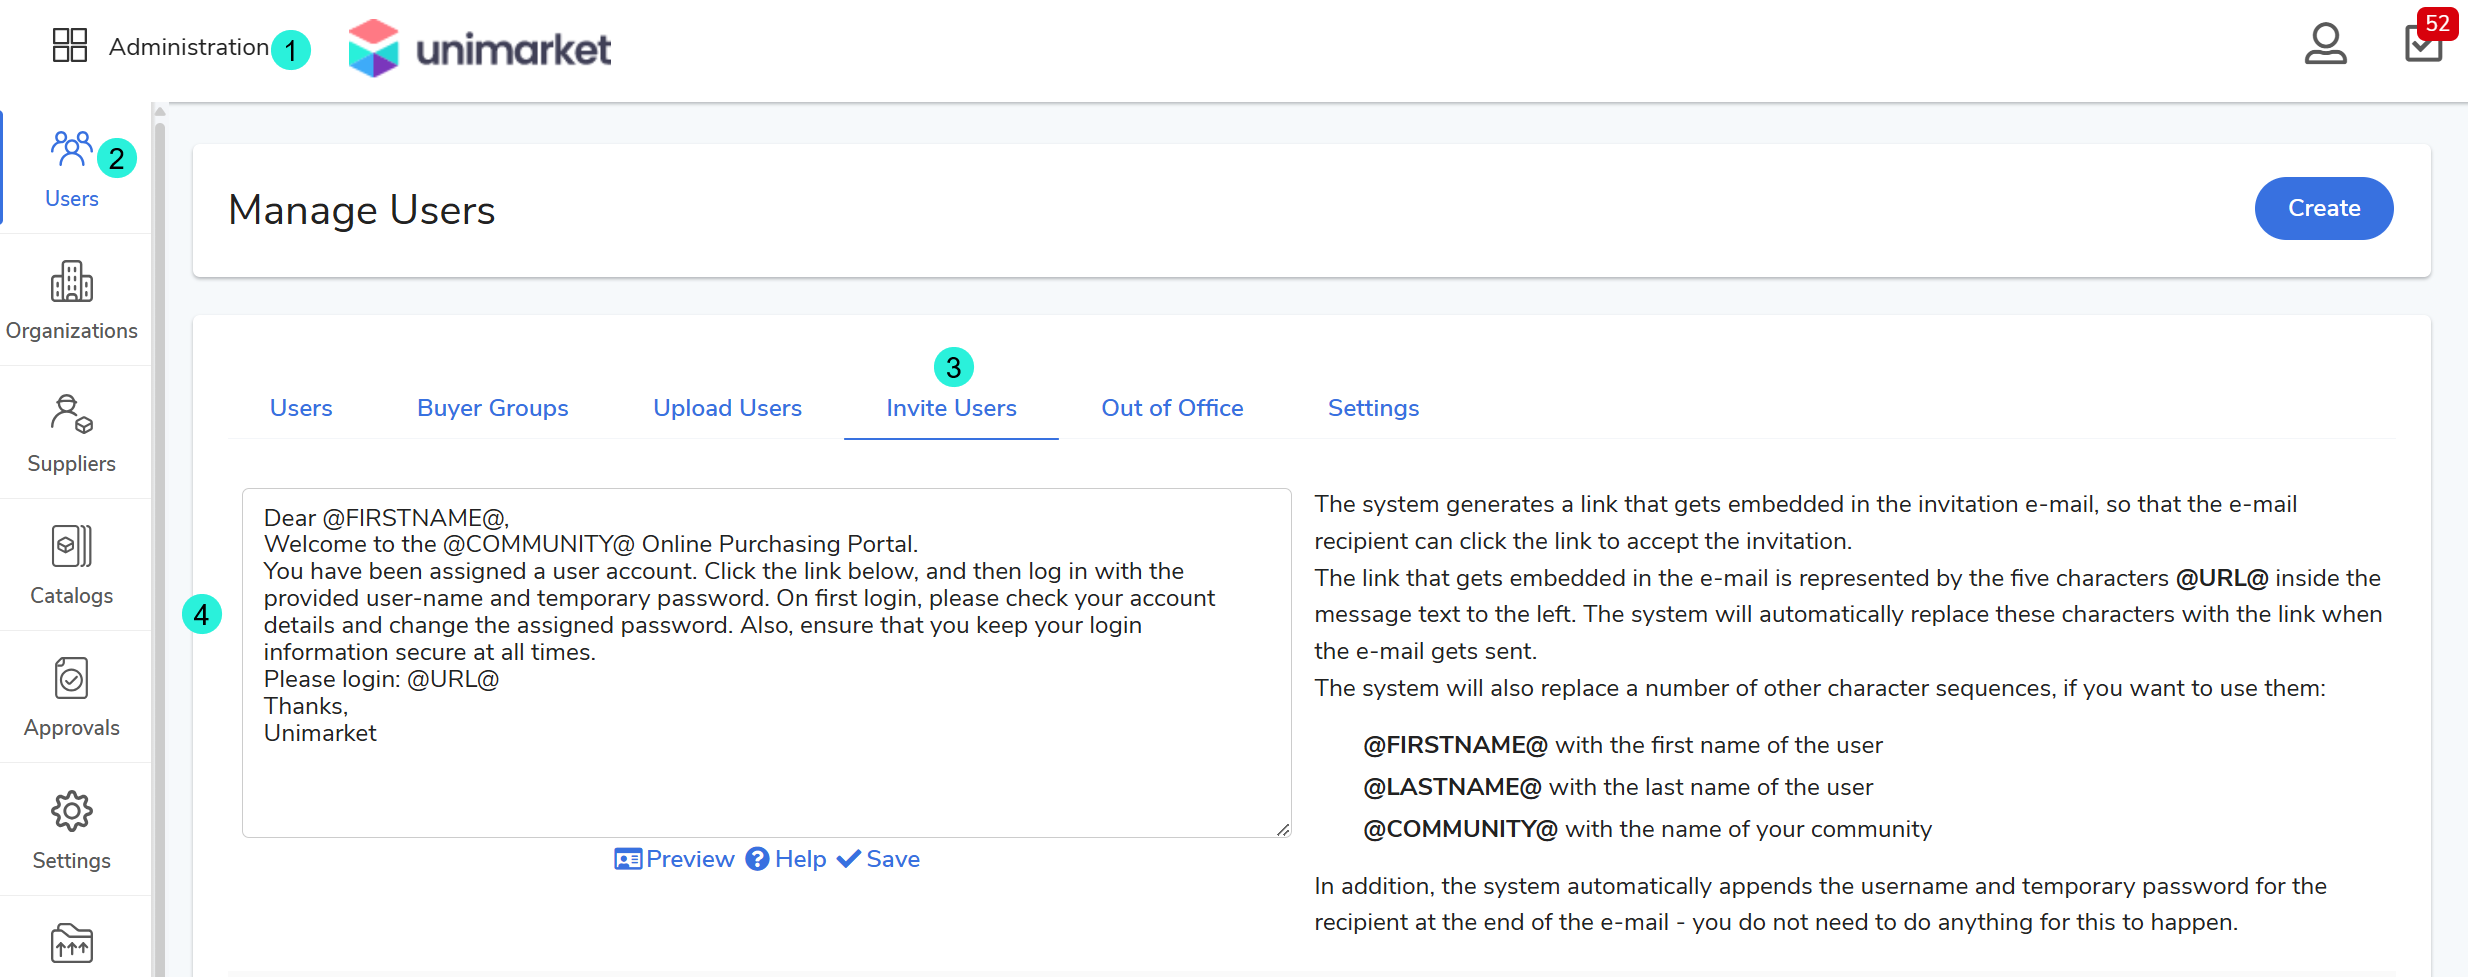Image resolution: width=2468 pixels, height=977 pixels.
Task: Open Suppliers from the sidebar
Action: [x=71, y=433]
